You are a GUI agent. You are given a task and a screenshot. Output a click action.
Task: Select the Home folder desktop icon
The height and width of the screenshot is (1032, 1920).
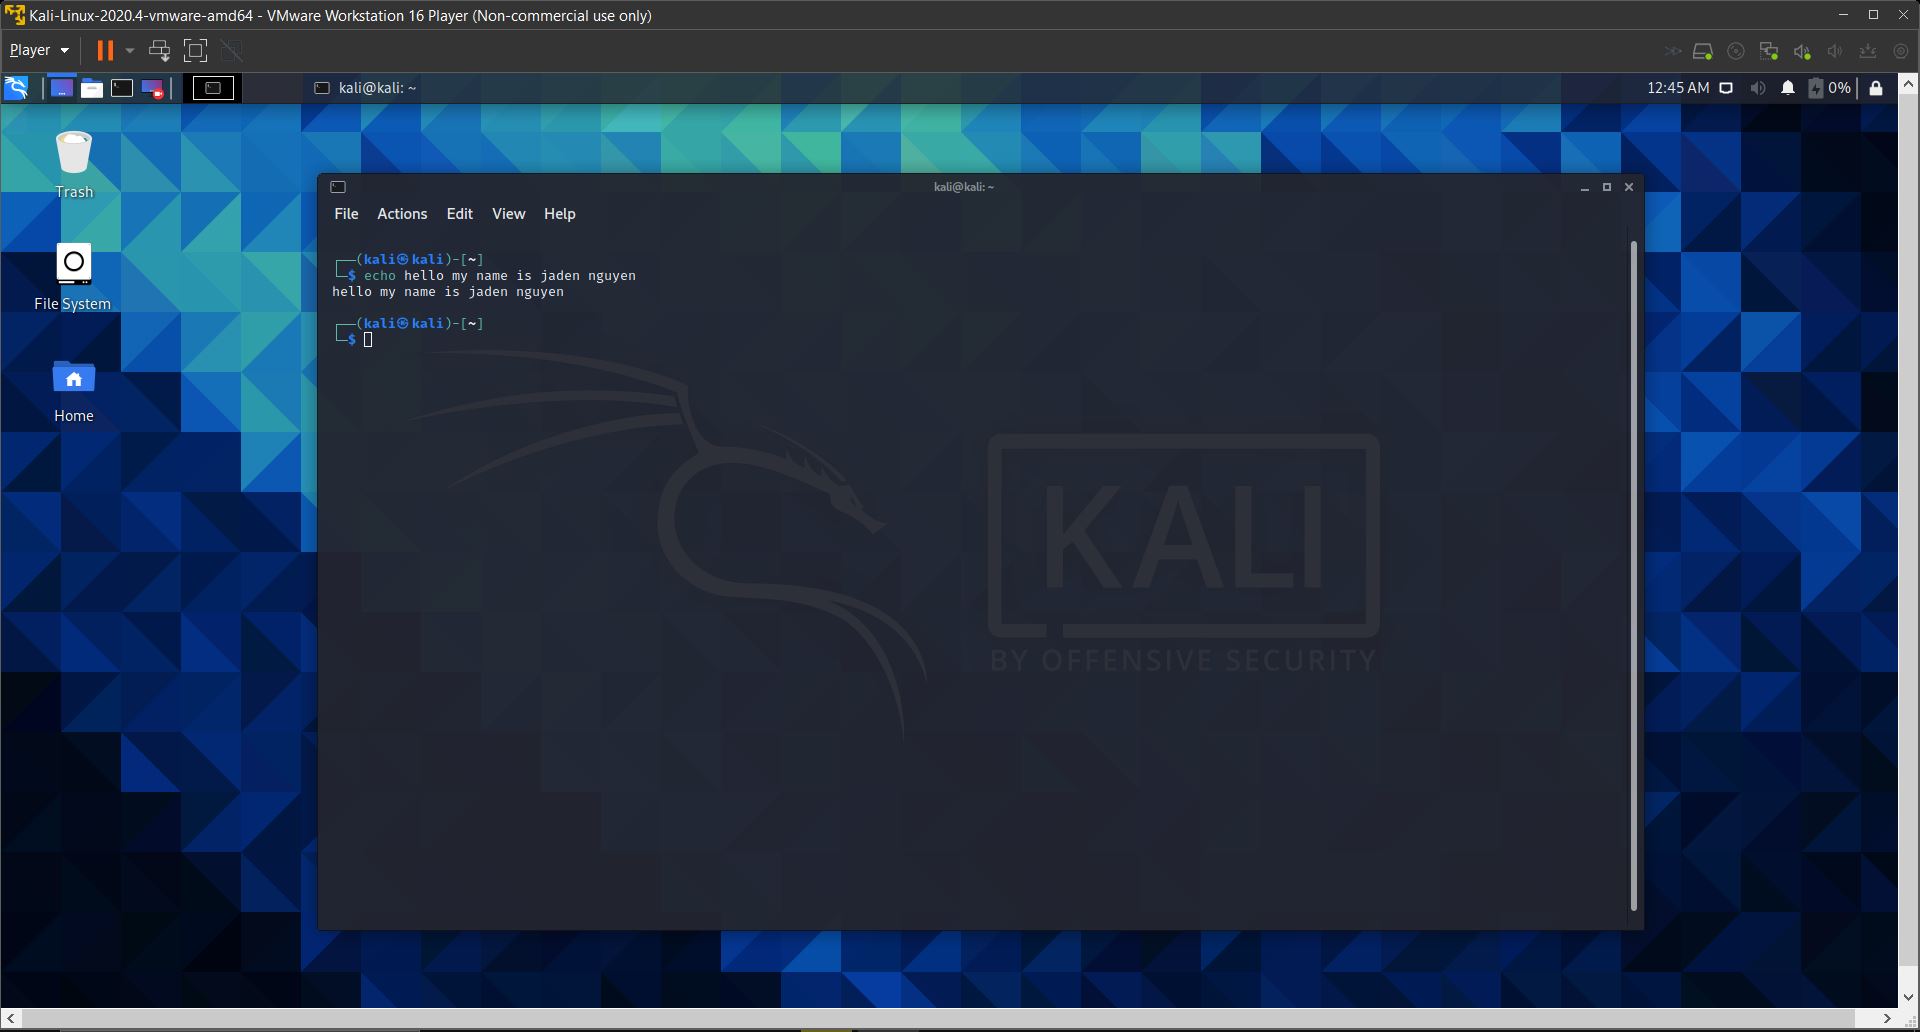tap(74, 391)
